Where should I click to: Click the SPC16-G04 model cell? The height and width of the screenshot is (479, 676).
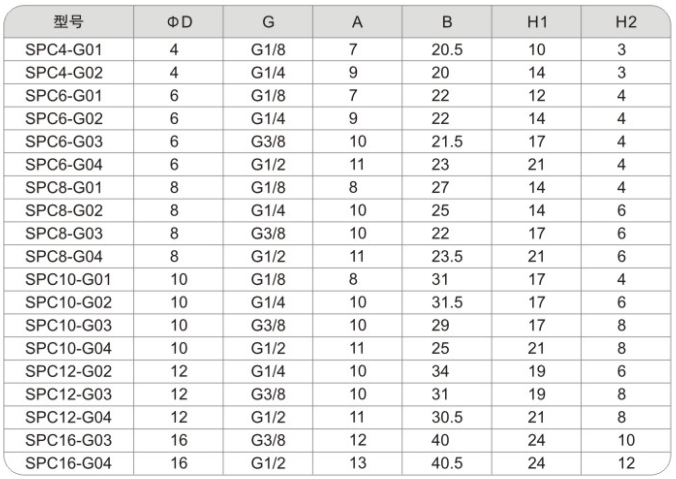point(69,463)
